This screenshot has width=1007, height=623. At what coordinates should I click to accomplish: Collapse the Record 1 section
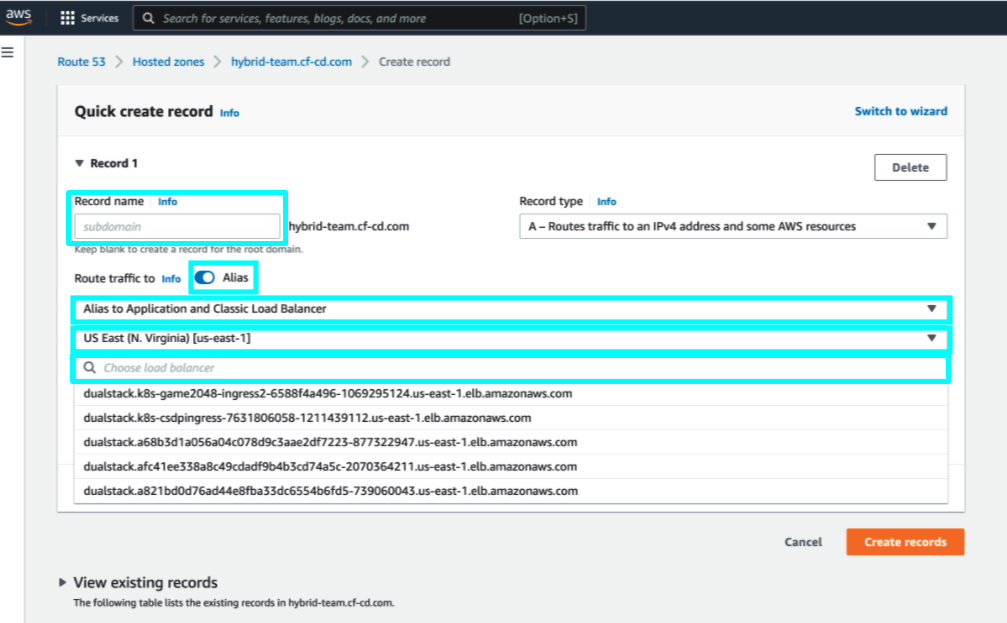[x=80, y=163]
